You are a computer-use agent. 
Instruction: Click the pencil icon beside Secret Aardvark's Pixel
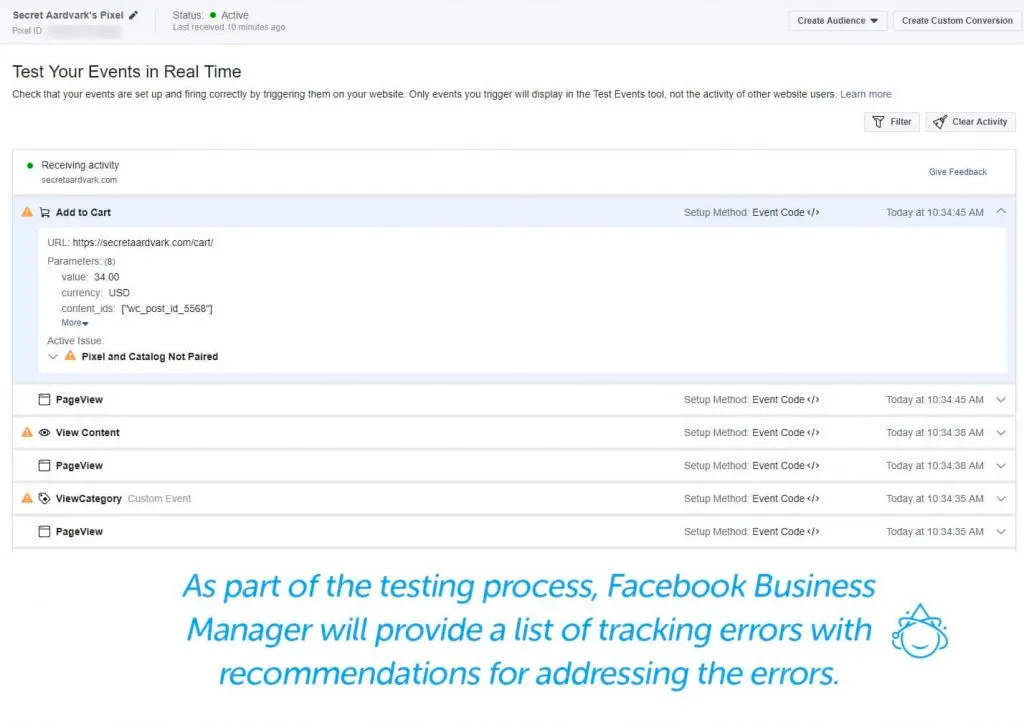[131, 14]
